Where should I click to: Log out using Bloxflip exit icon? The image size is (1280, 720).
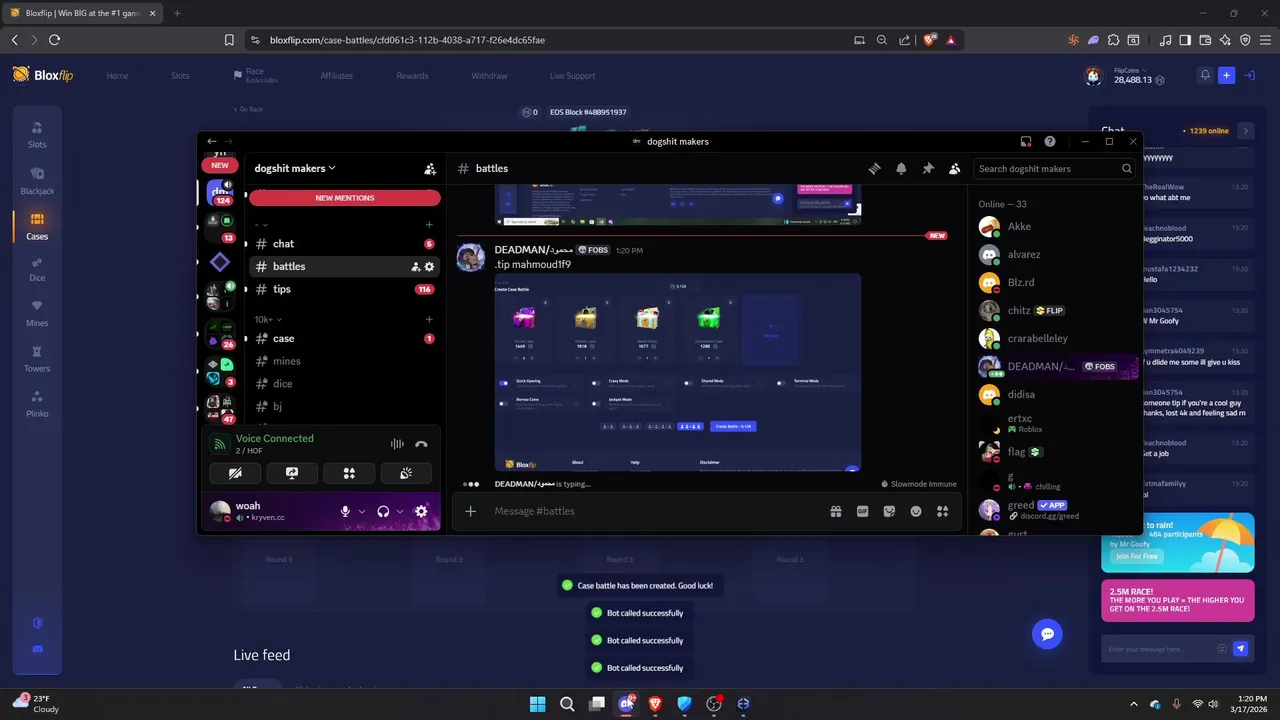[1250, 75]
